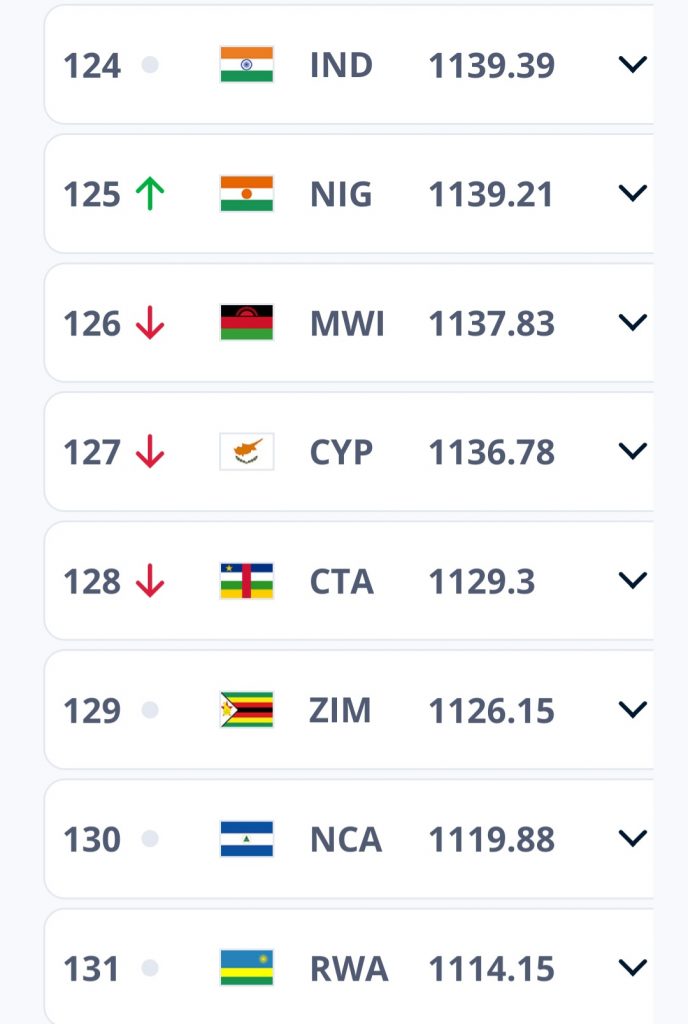Click the Nicaragua flag icon
This screenshot has width=688, height=1024.
pos(247,839)
